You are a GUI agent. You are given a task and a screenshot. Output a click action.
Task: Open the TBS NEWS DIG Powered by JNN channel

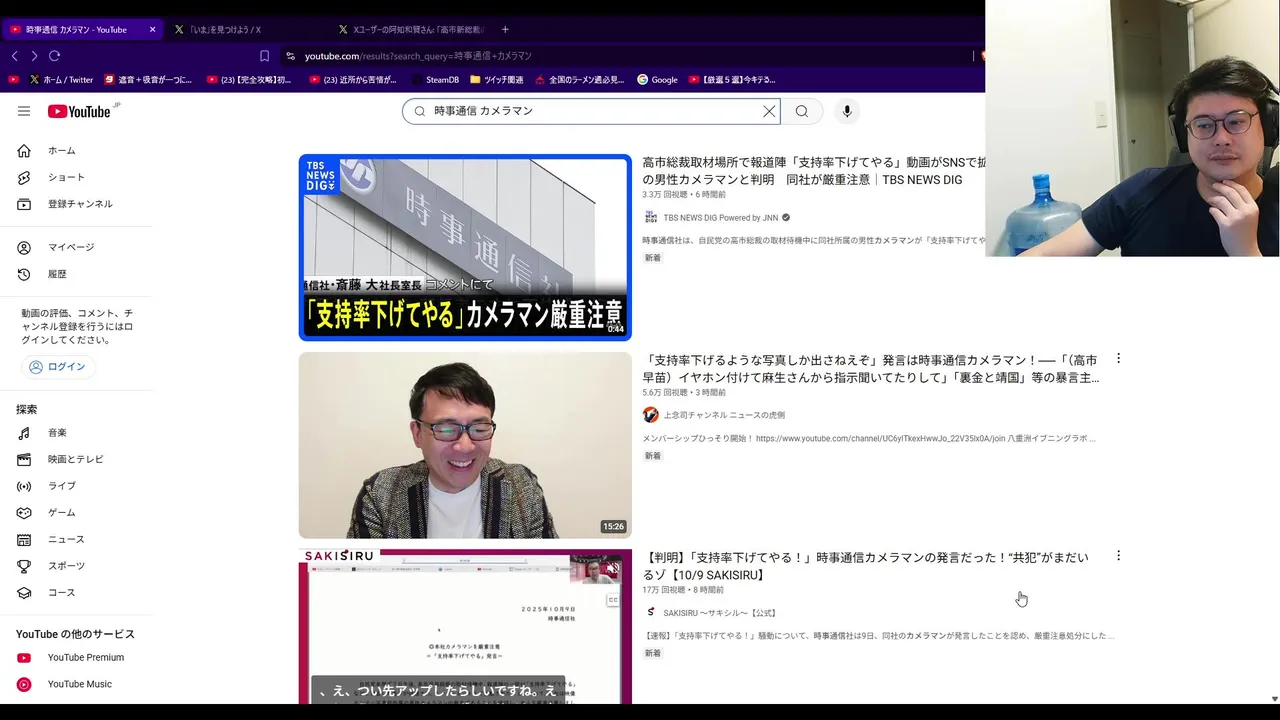[720, 218]
